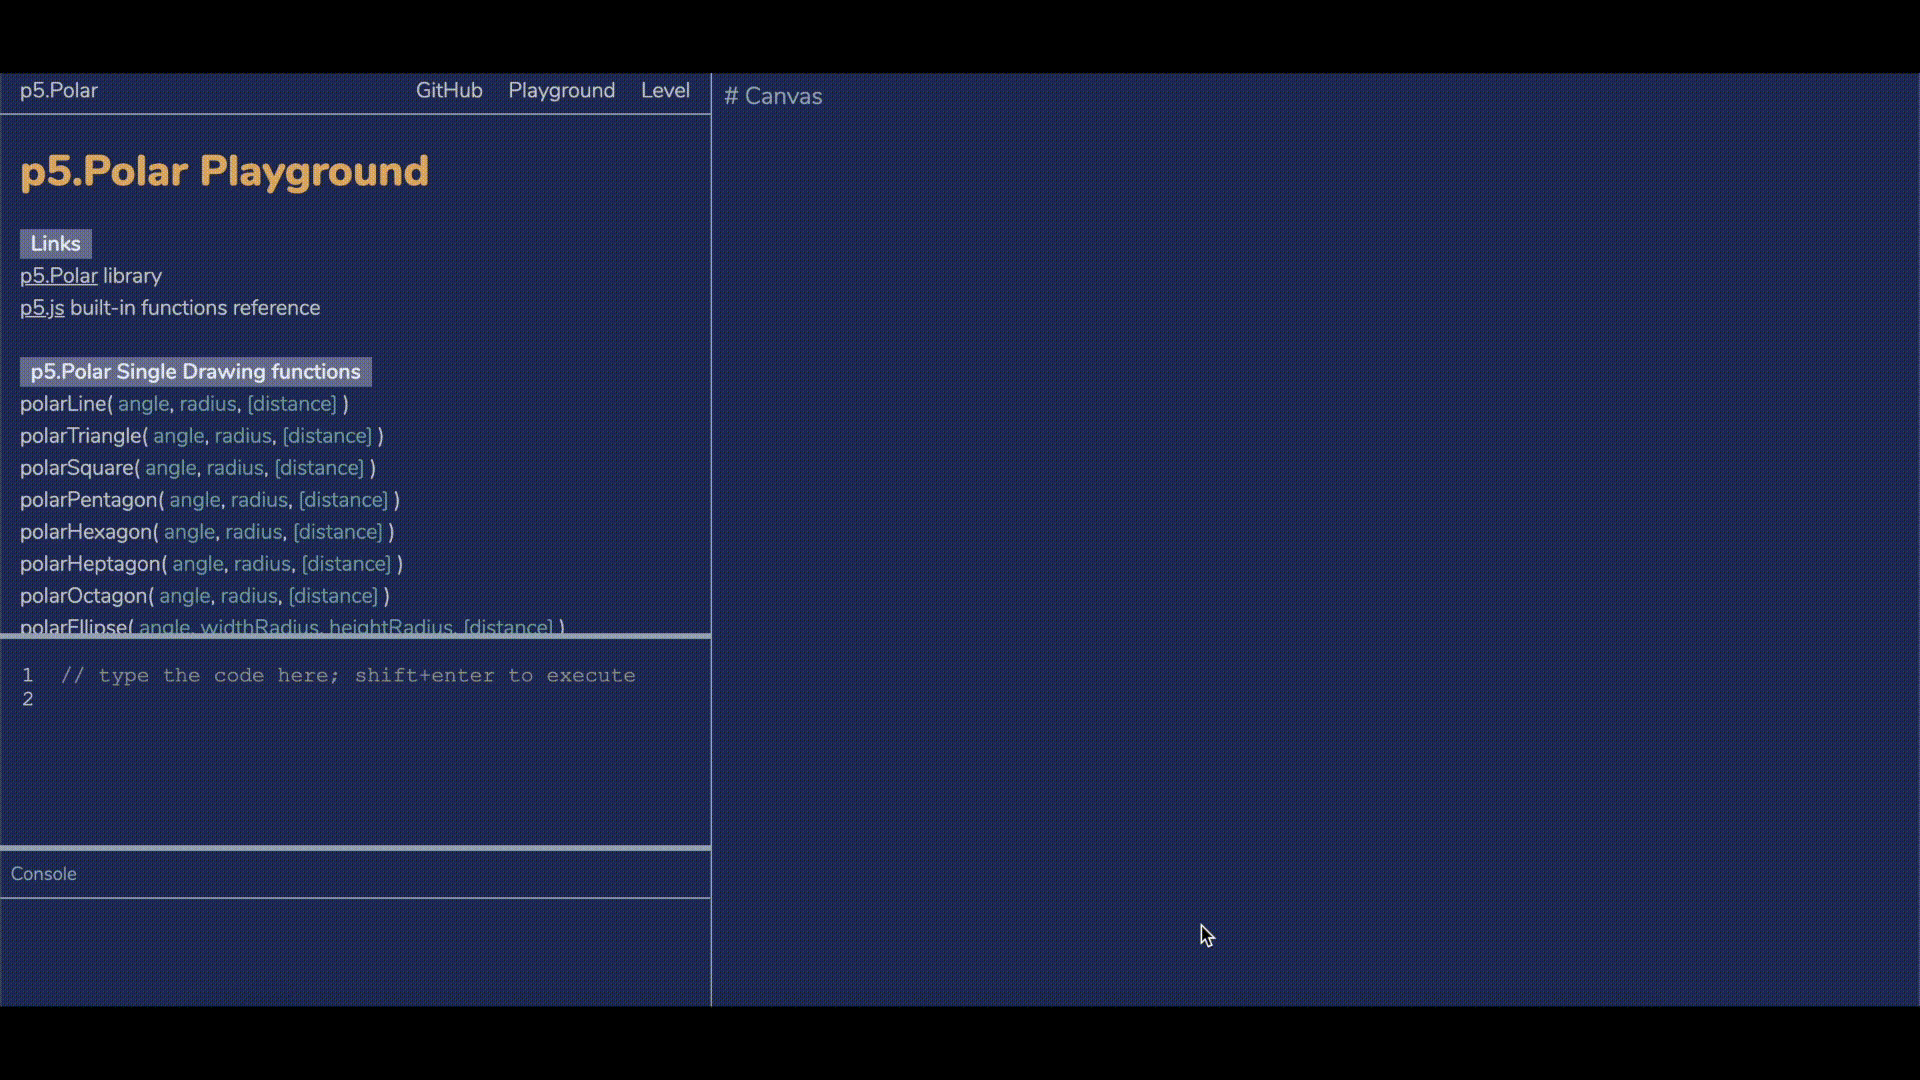Open the p5.js reference link
The width and height of the screenshot is (1920, 1080).
coord(42,308)
